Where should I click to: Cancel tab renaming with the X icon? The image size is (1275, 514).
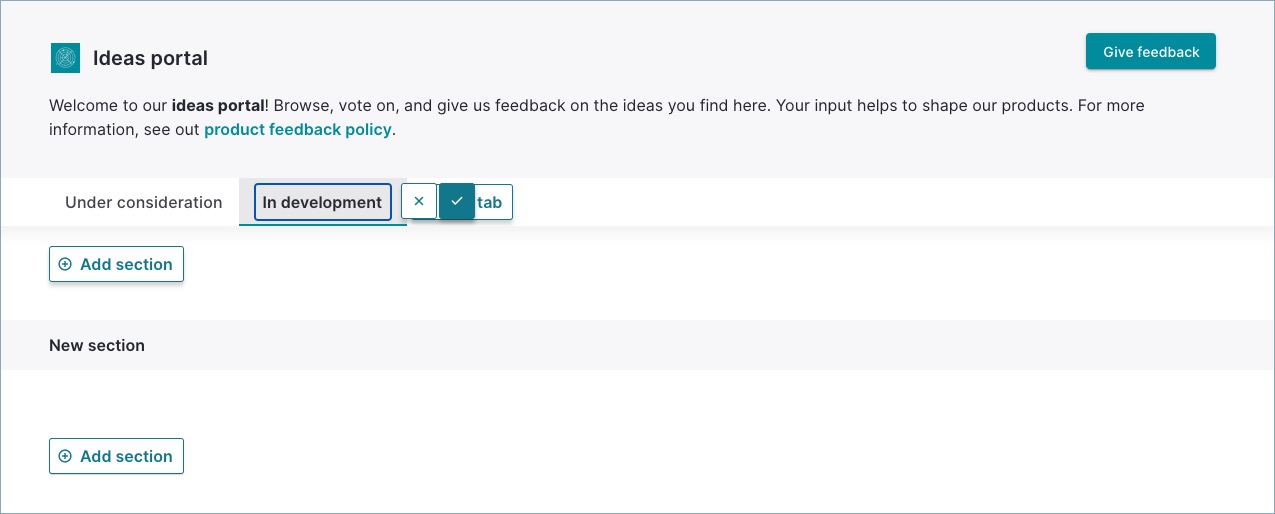click(x=419, y=201)
